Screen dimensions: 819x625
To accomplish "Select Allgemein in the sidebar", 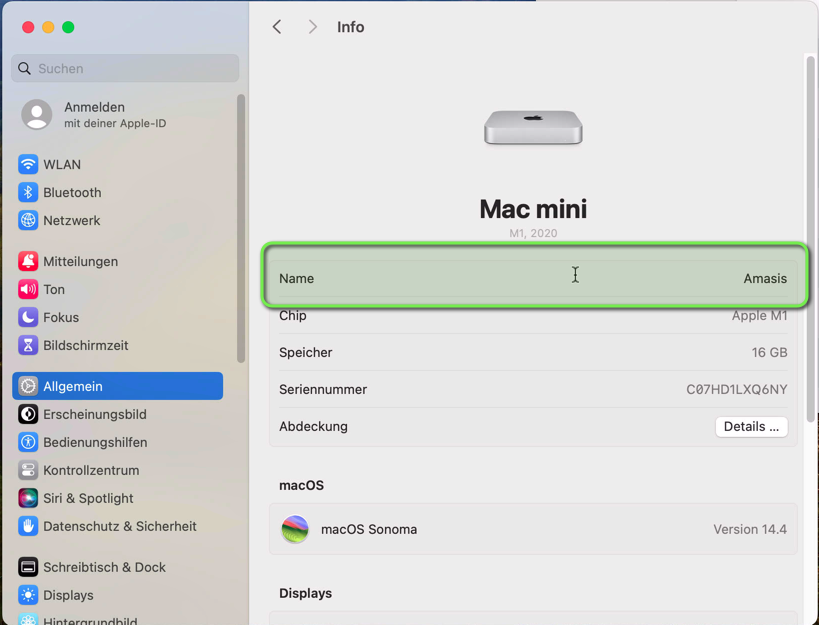I will [x=118, y=386].
